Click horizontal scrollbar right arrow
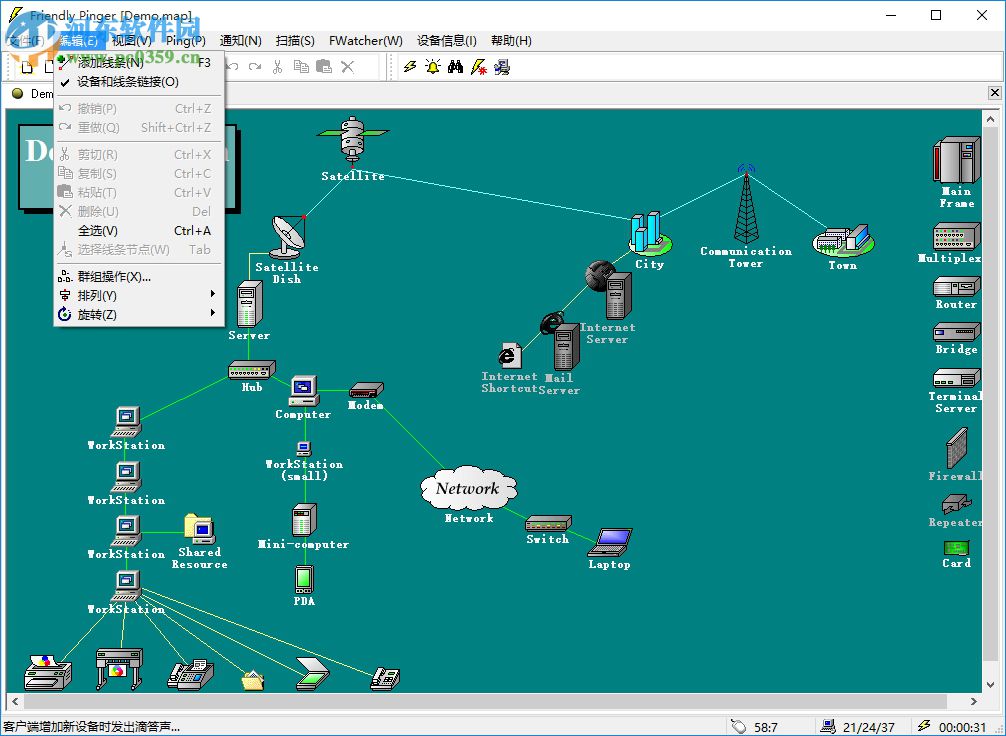 pos(973,701)
